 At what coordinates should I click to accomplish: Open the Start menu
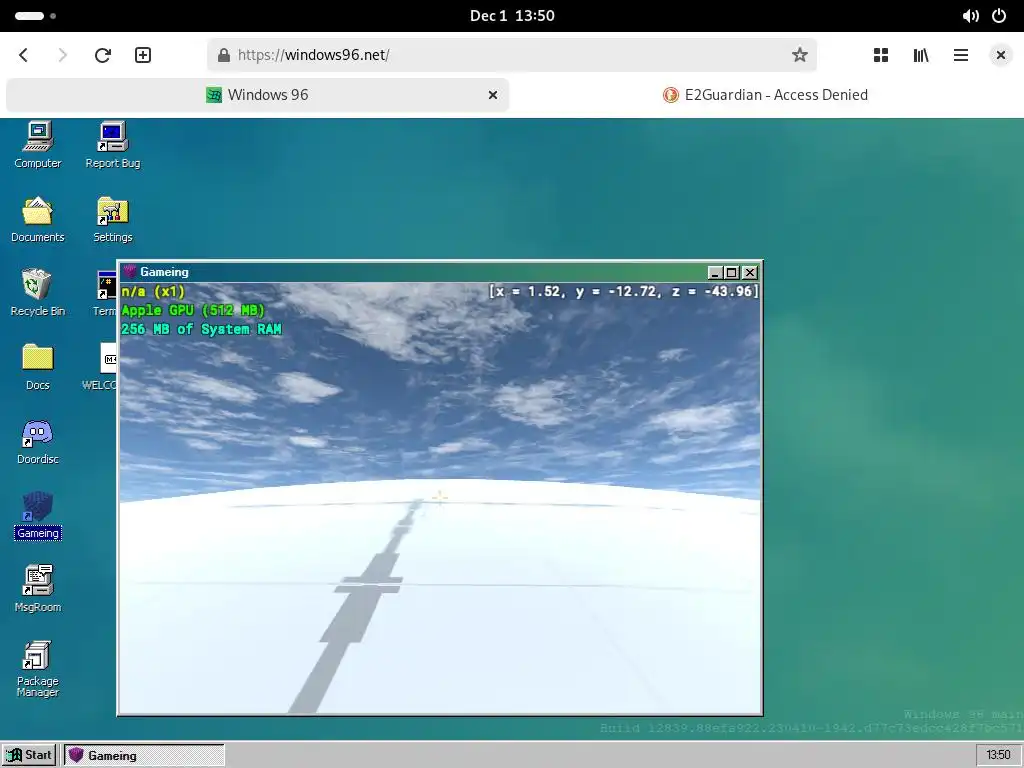click(29, 756)
